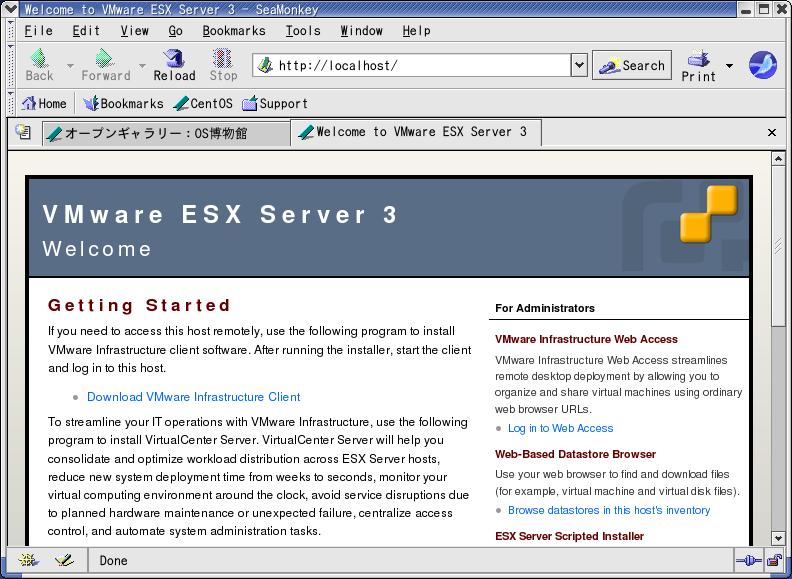The image size is (792, 579).
Task: Collapse the personal toolbar grippy
Action: tap(11, 103)
